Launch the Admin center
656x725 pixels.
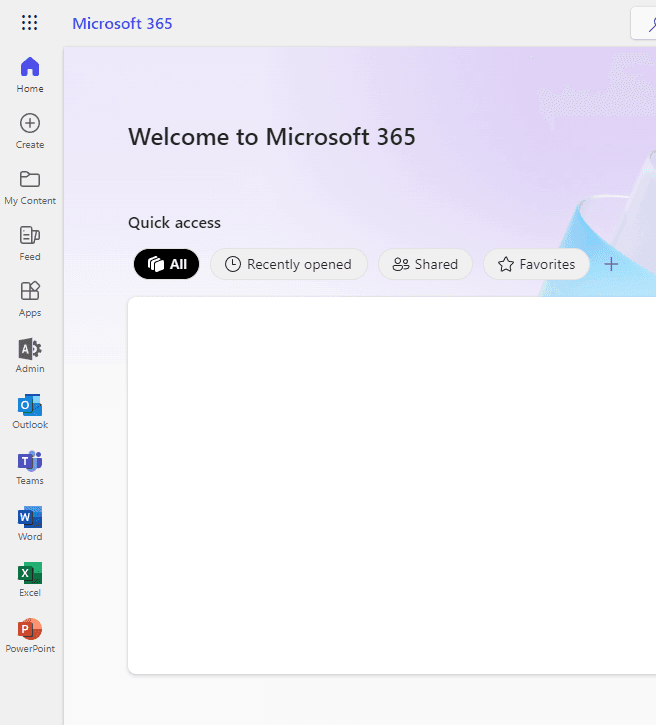click(x=30, y=355)
